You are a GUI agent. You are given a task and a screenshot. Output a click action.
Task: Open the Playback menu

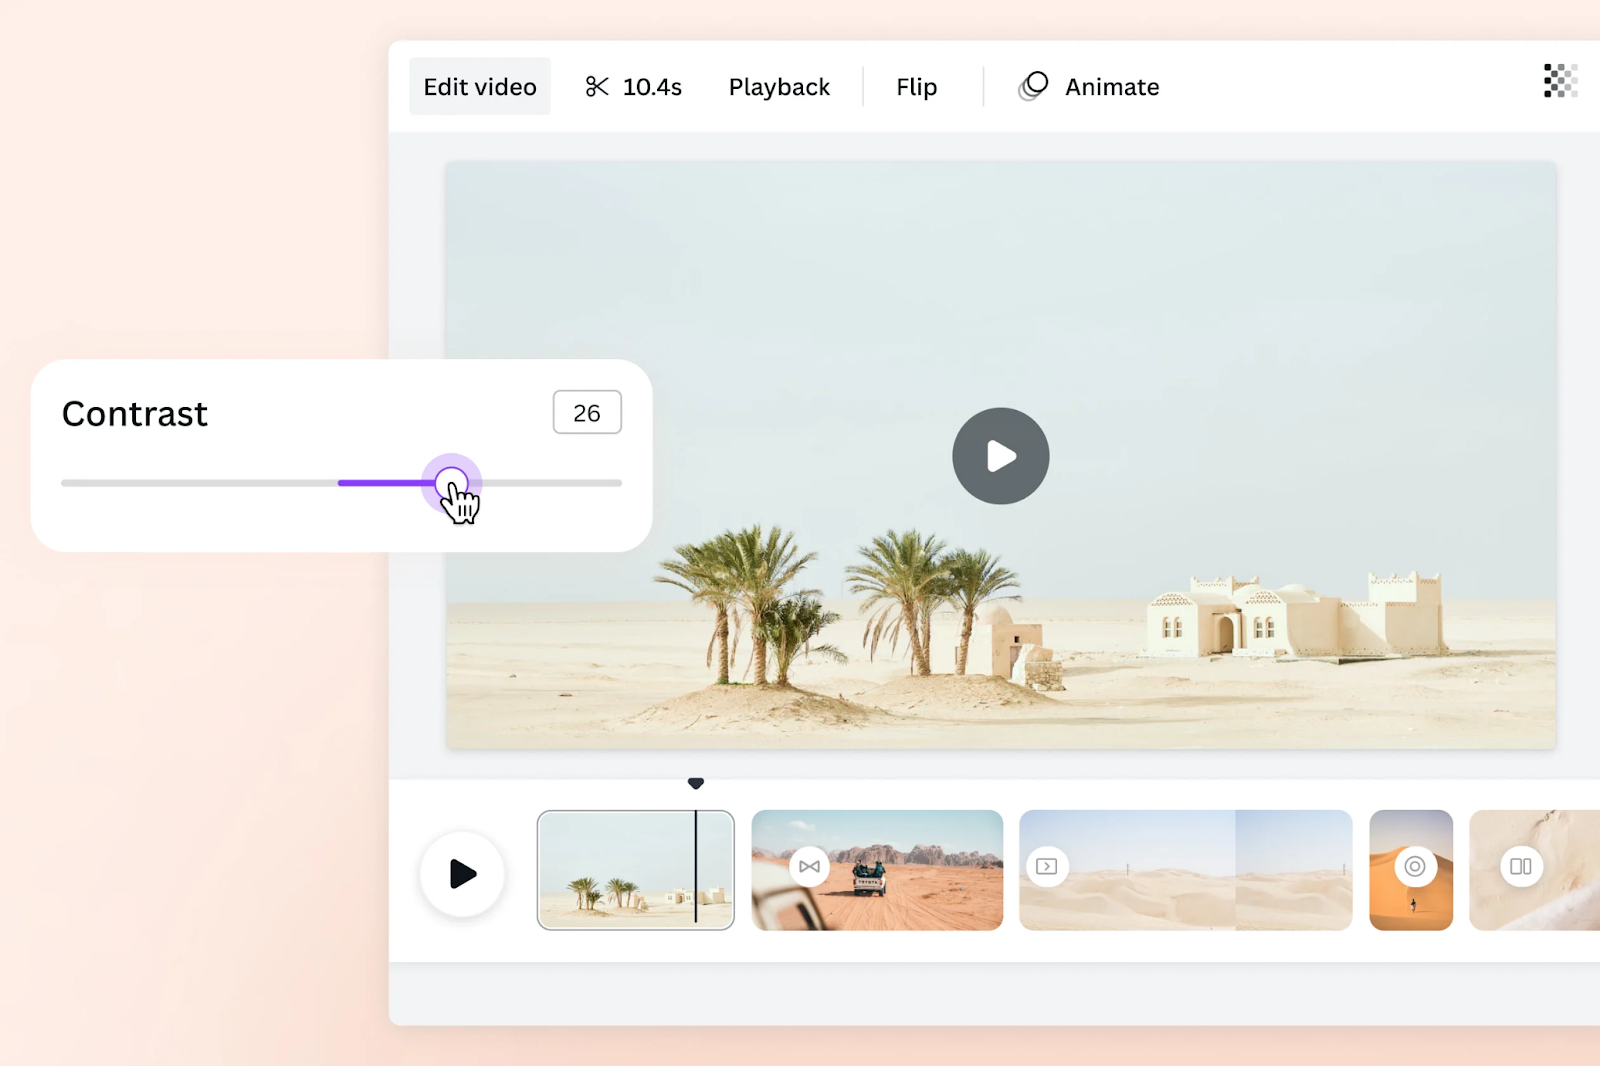(779, 87)
